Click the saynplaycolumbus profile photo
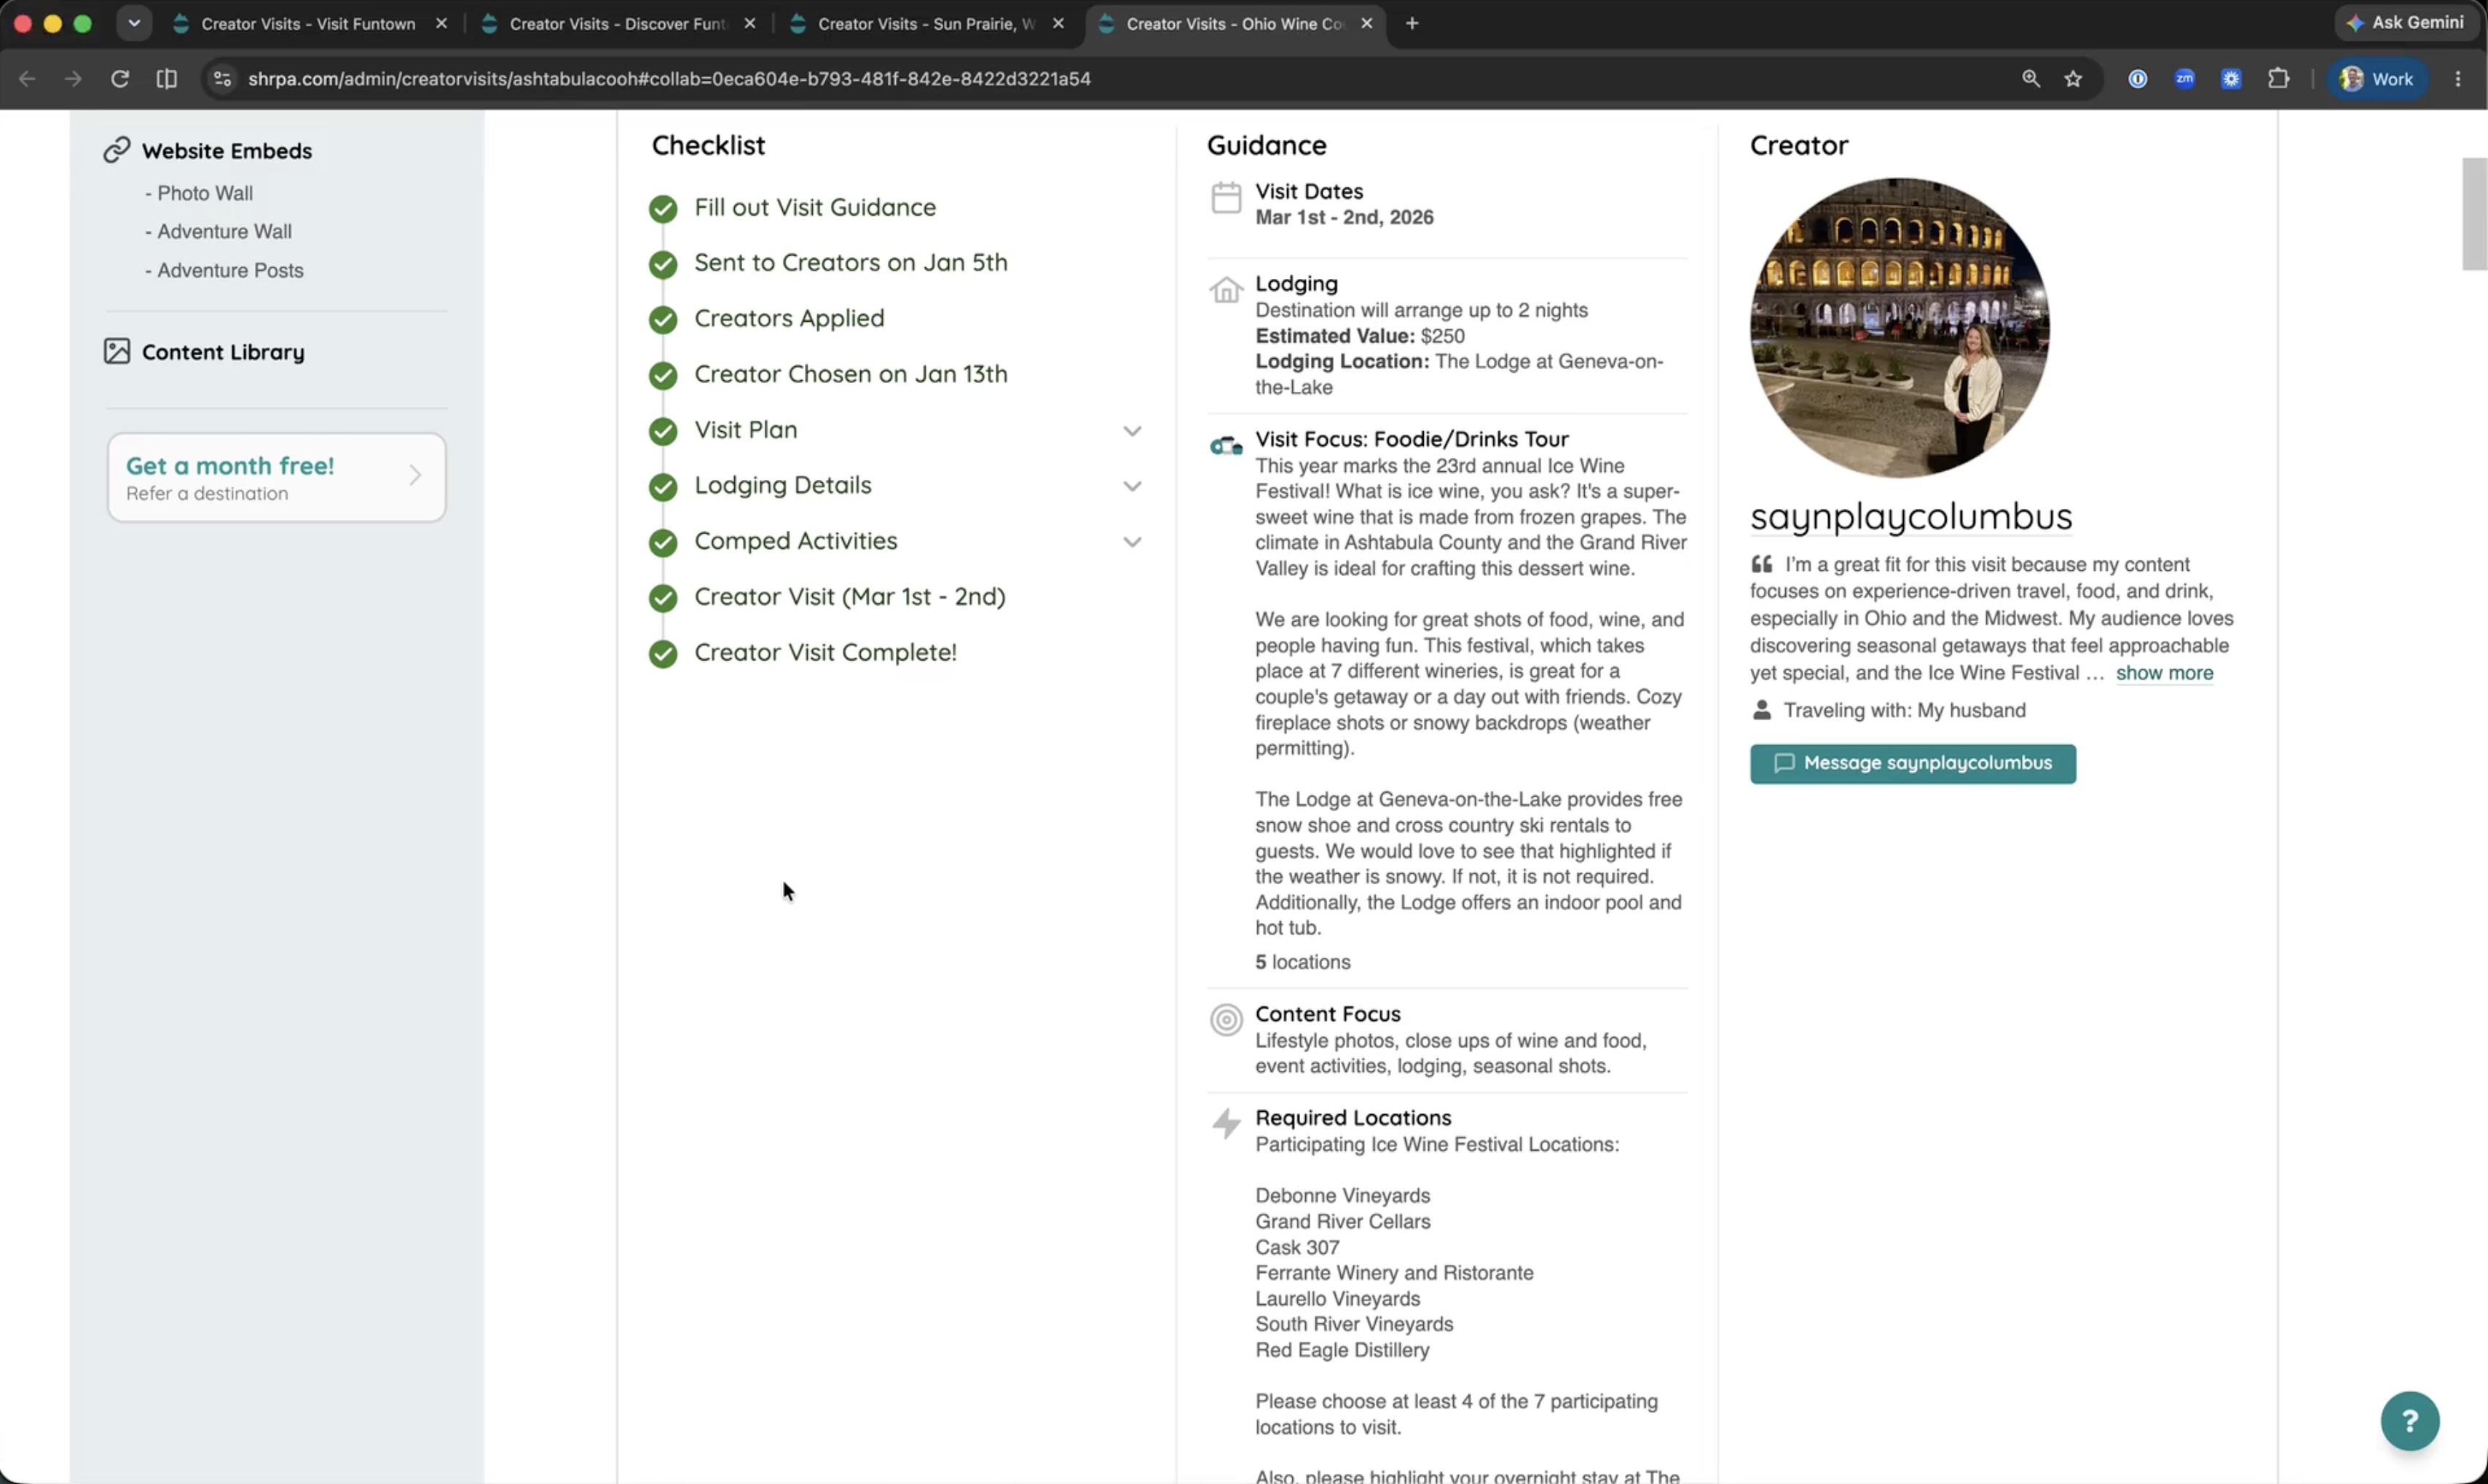Image resolution: width=2488 pixels, height=1484 pixels. point(1899,328)
